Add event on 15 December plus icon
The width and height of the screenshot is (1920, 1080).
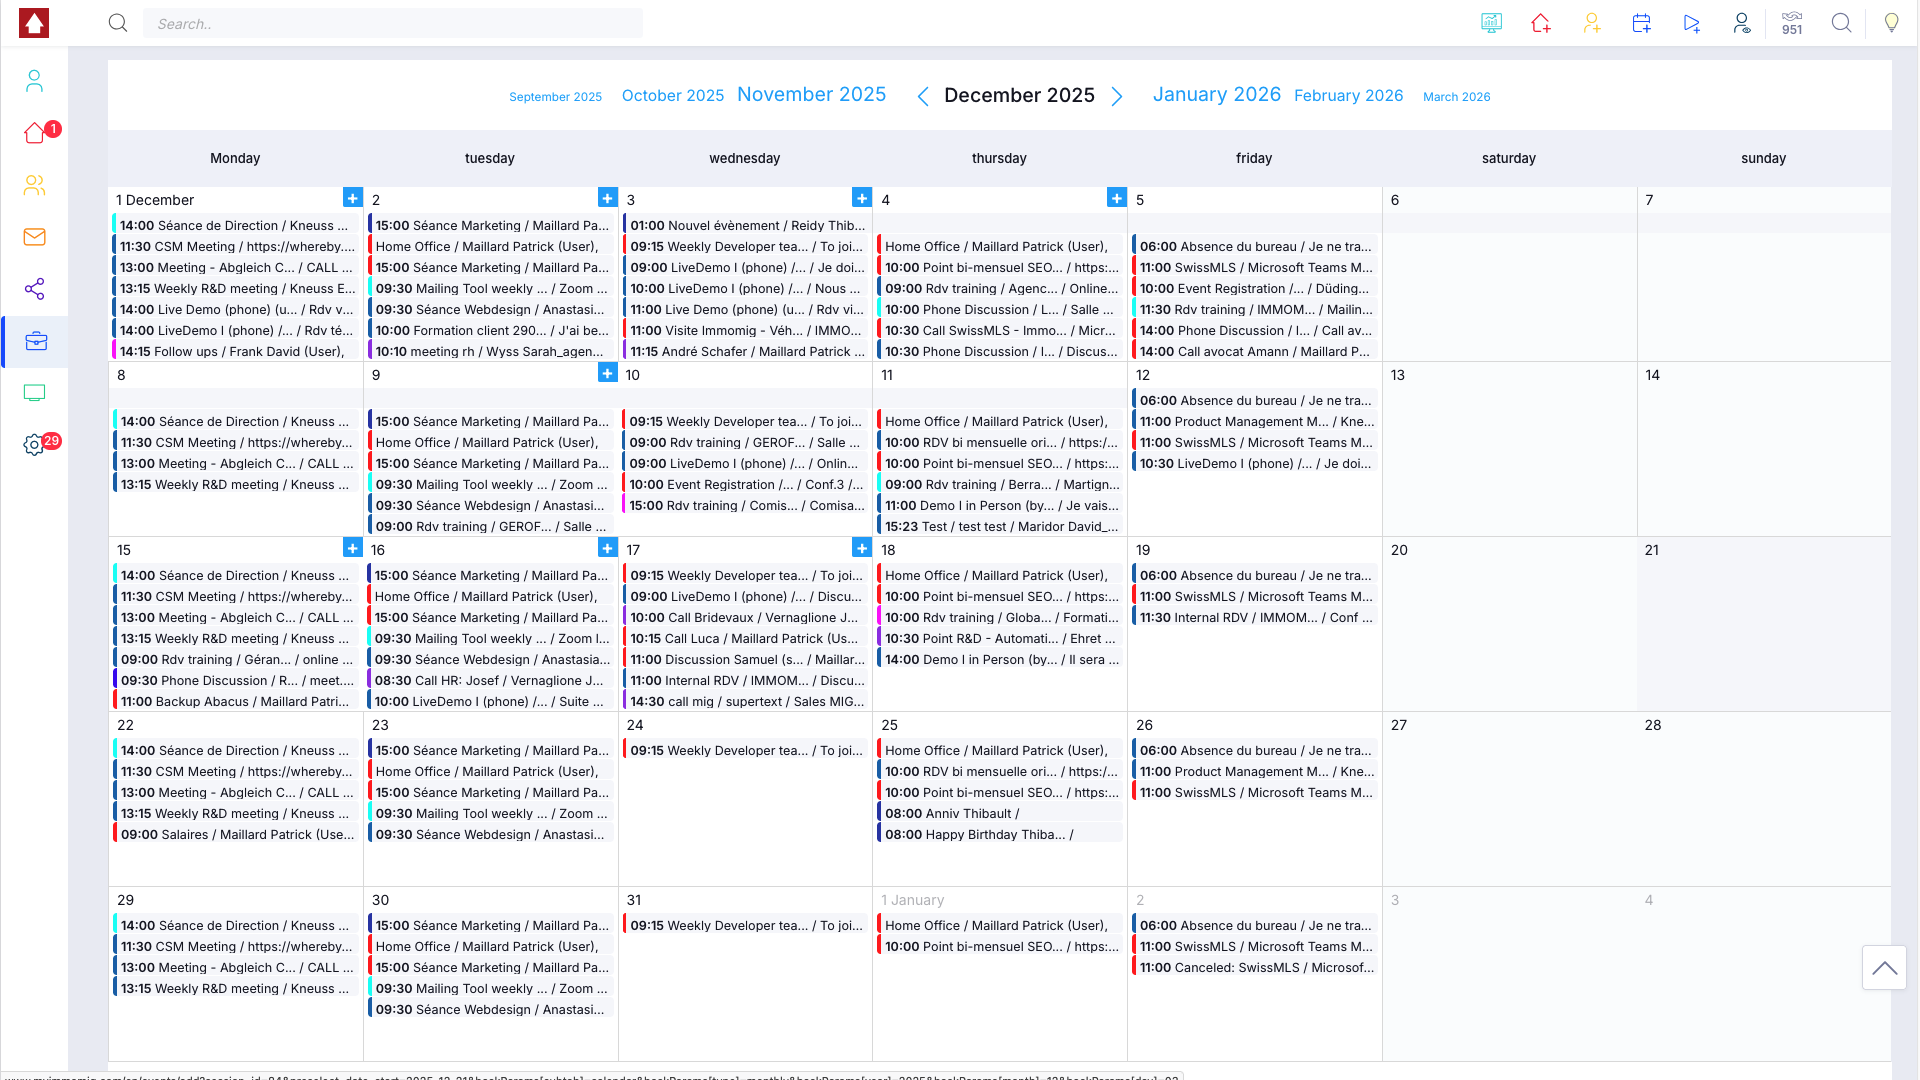pos(352,548)
